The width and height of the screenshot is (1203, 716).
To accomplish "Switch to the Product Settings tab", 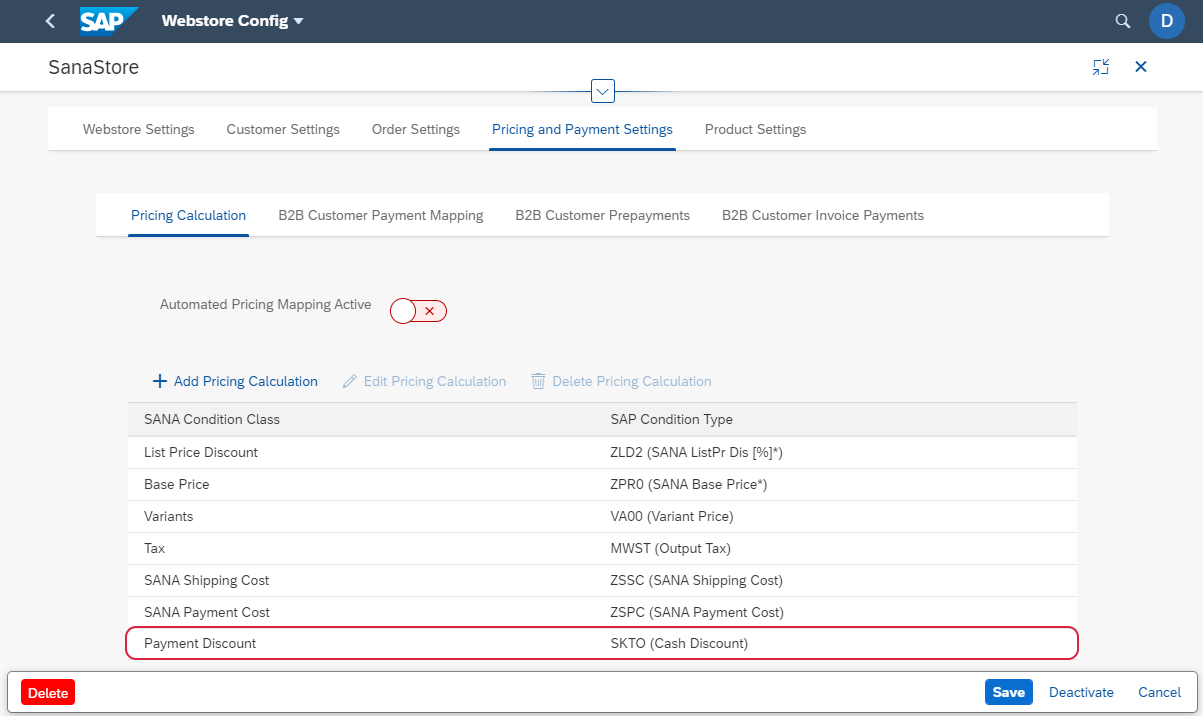I will [755, 130].
